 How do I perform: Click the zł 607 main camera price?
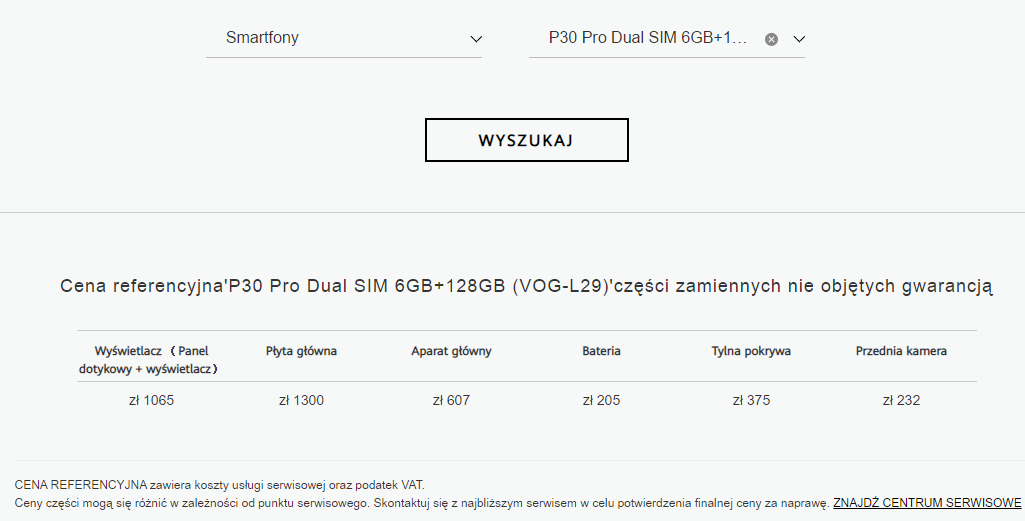click(451, 400)
